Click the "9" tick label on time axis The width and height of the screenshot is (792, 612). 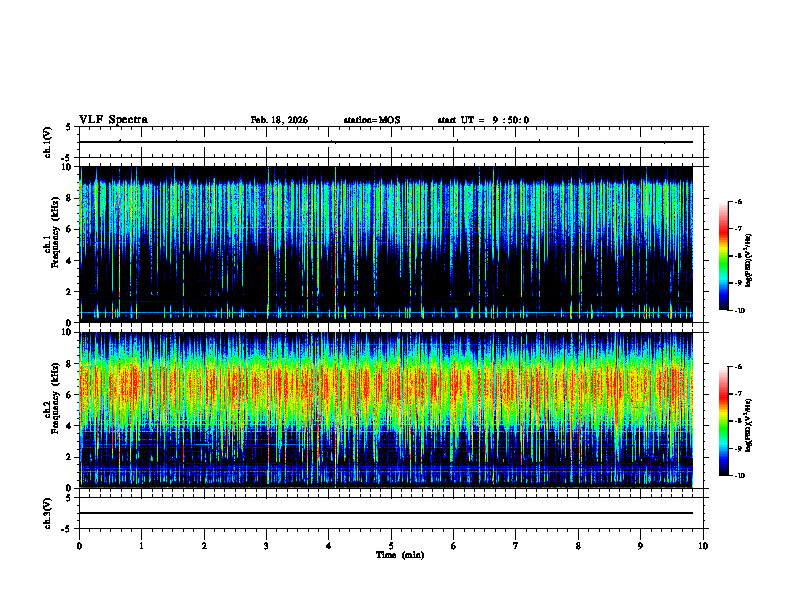click(640, 546)
